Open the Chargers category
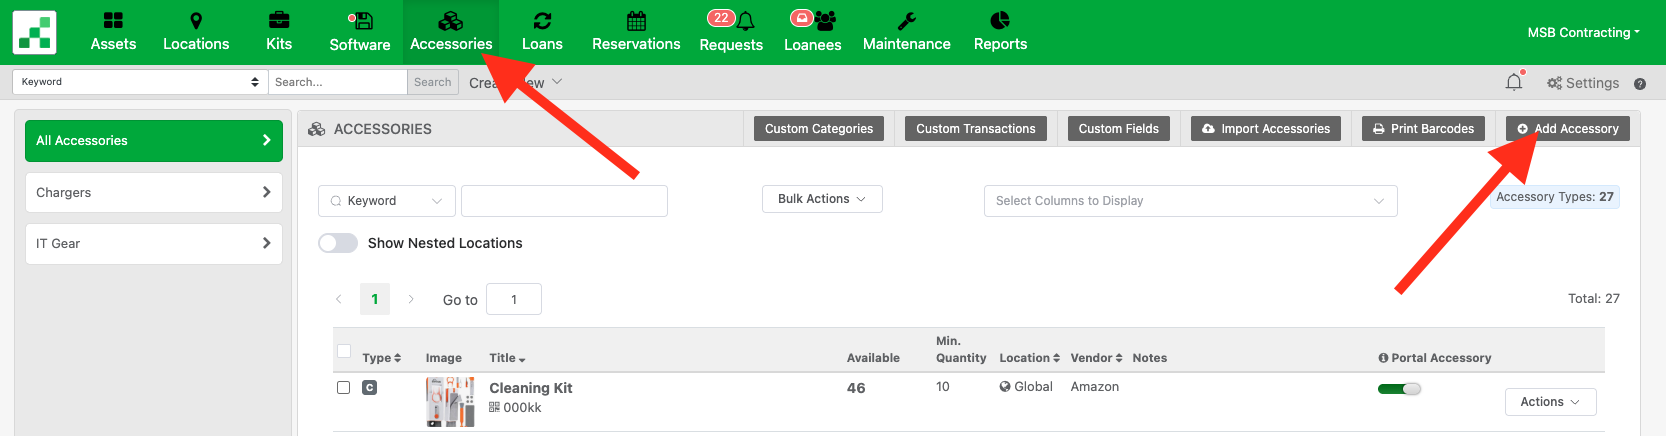 pyautogui.click(x=154, y=192)
